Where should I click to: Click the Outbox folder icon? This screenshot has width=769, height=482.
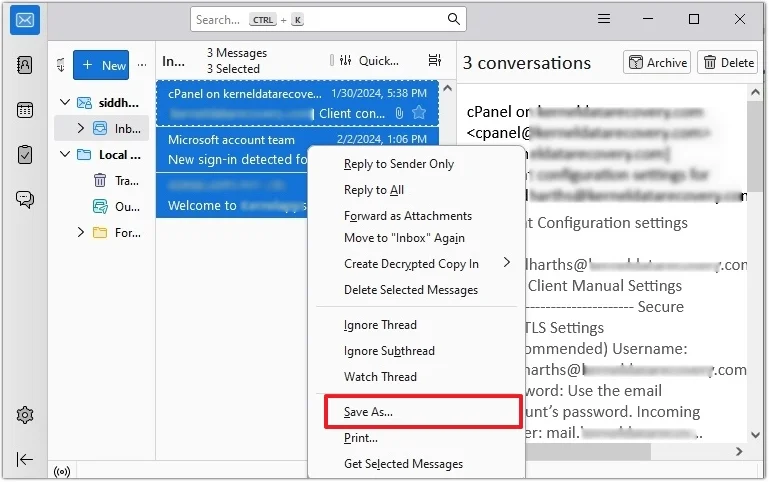100,206
